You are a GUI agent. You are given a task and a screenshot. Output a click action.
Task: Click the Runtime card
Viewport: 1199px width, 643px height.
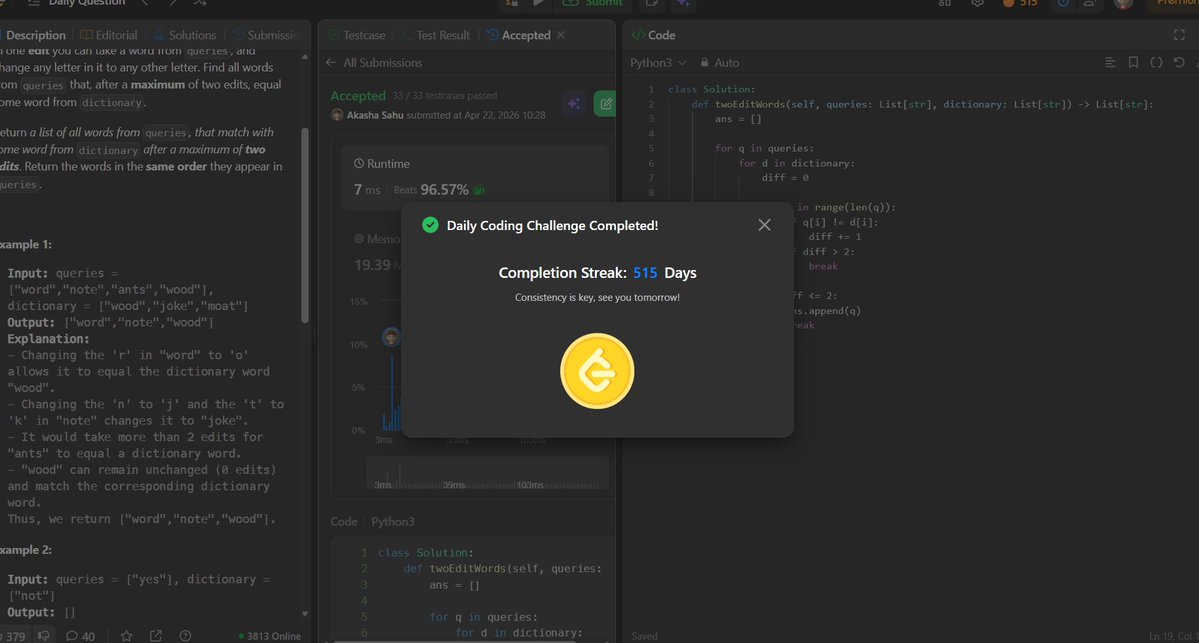[476, 177]
